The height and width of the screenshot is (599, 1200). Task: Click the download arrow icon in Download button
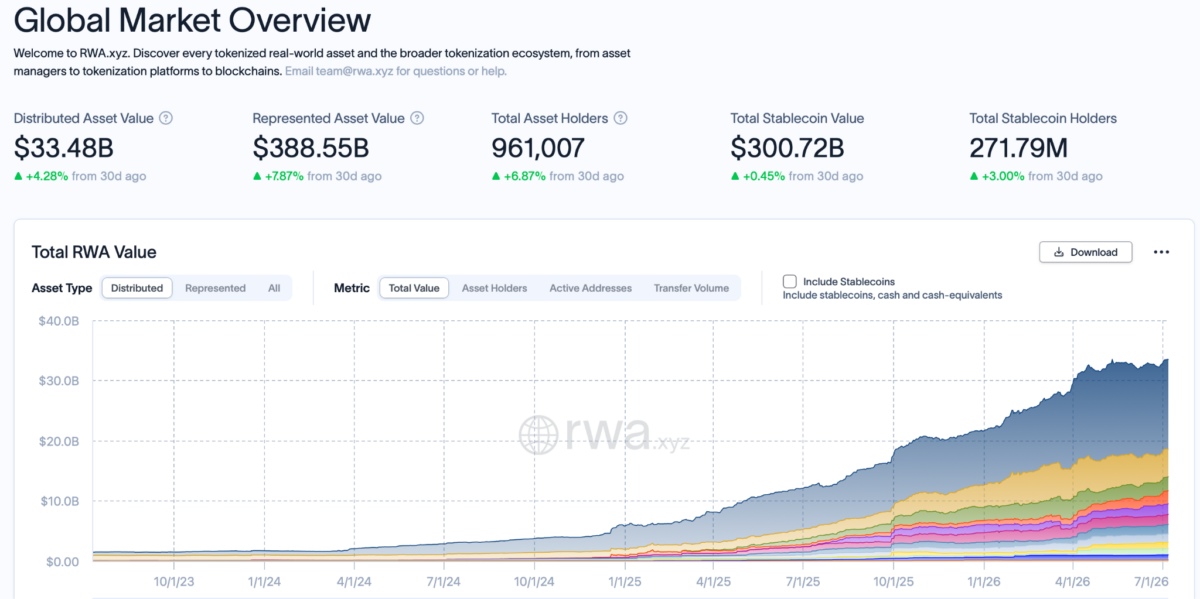click(x=1059, y=252)
